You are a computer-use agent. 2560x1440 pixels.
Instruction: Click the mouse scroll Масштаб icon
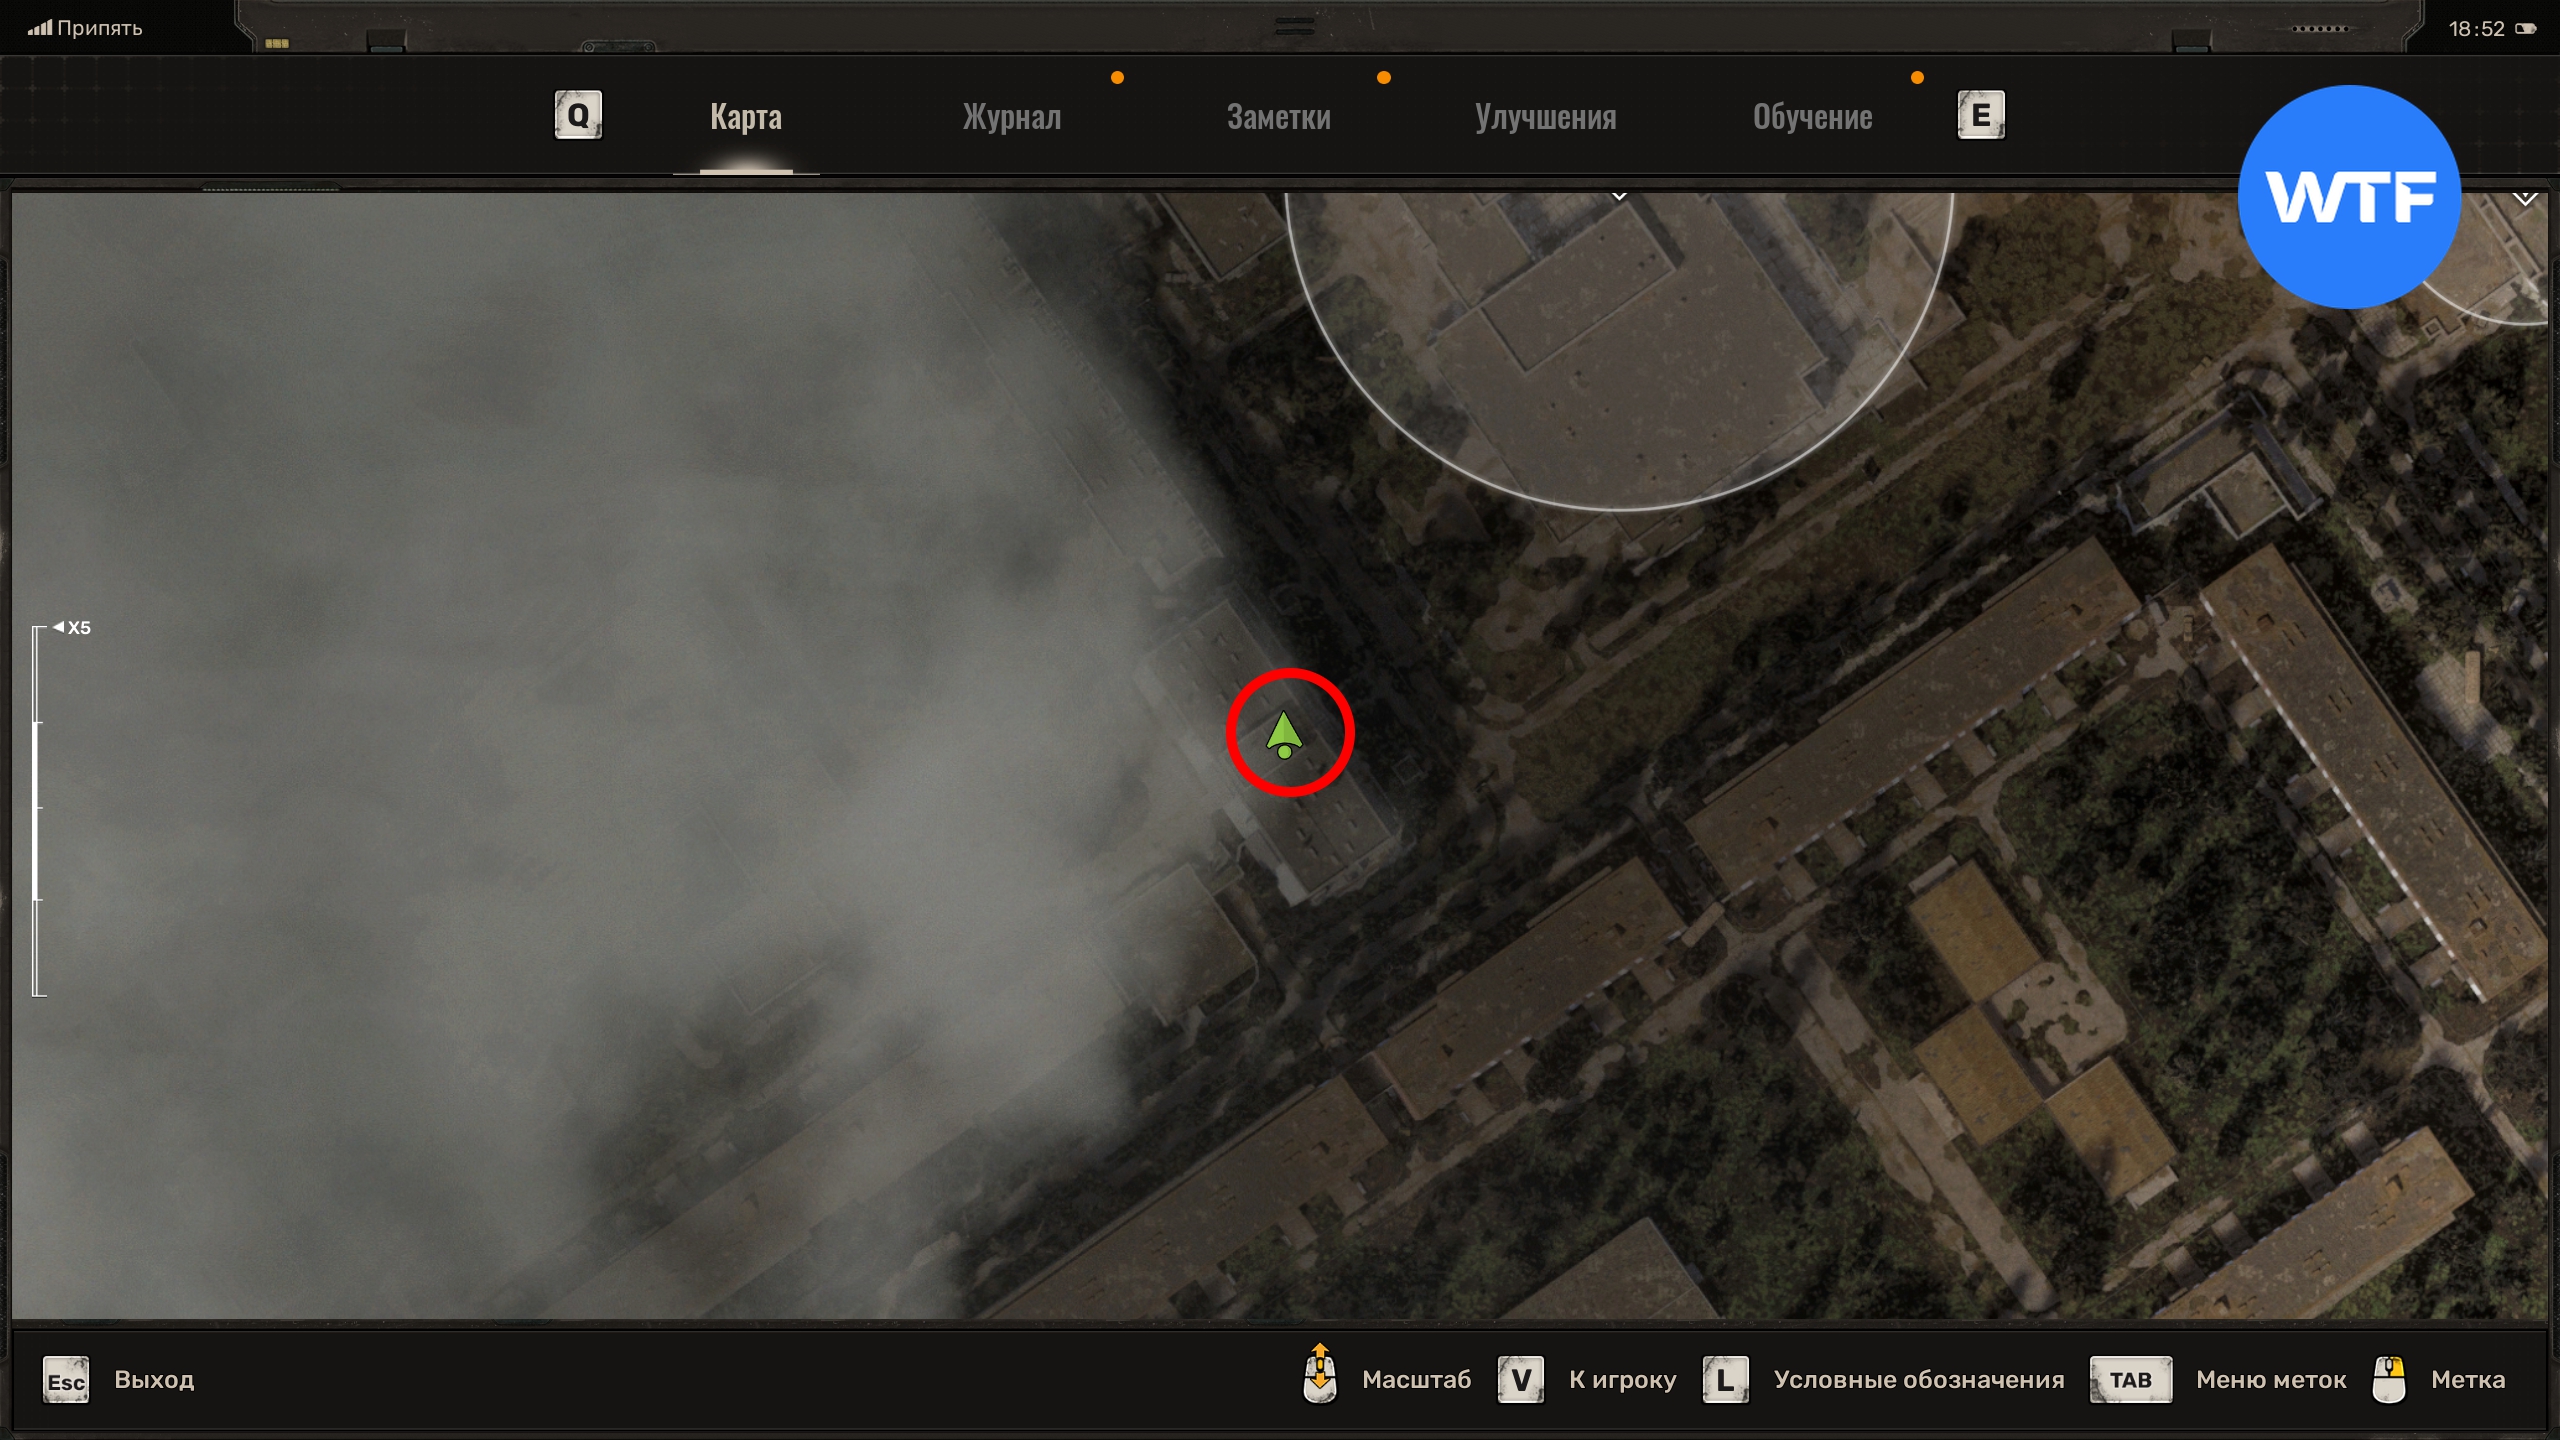click(1320, 1375)
